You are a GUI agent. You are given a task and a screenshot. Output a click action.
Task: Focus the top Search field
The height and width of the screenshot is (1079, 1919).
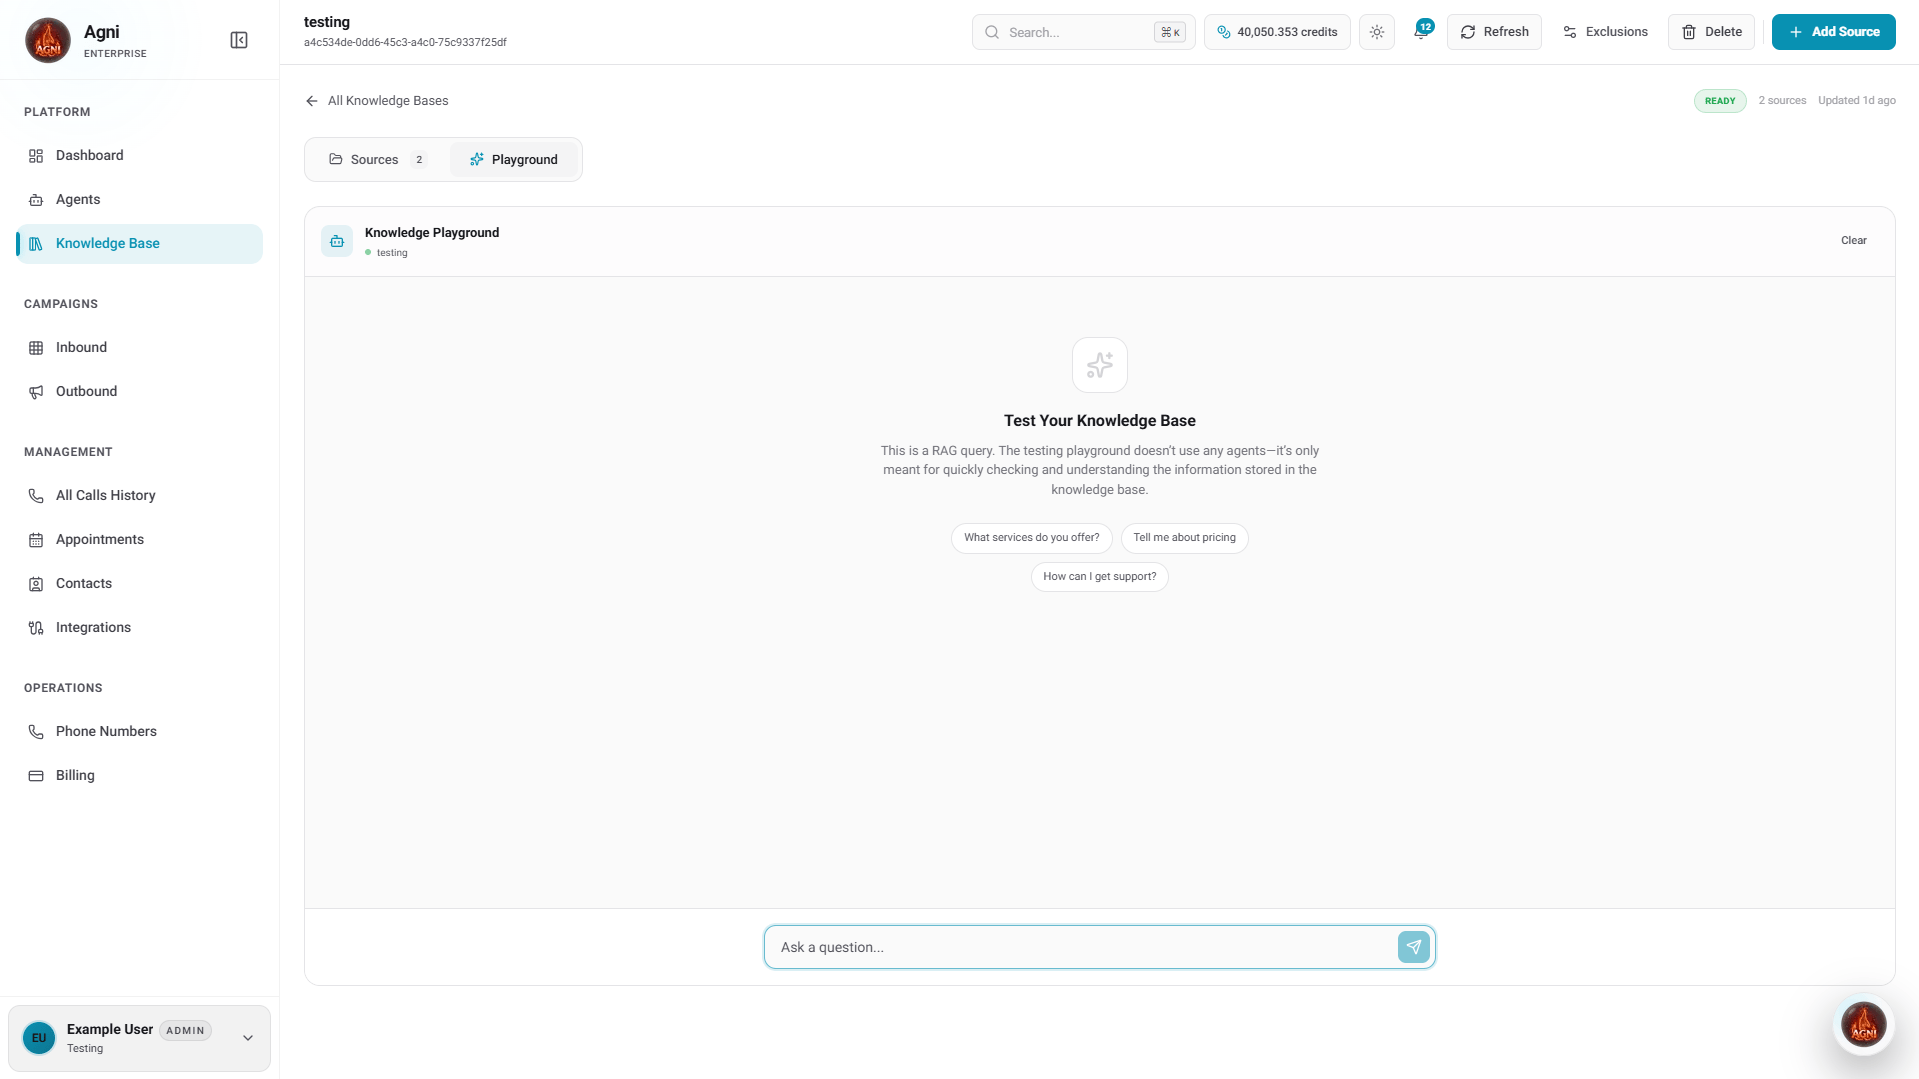click(x=1083, y=32)
